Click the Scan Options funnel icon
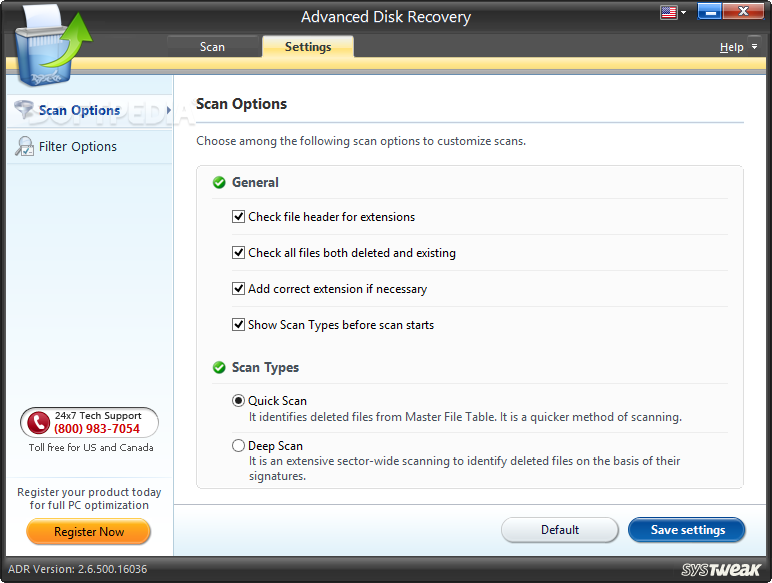Screen dimensions: 772x583 pos(24,109)
